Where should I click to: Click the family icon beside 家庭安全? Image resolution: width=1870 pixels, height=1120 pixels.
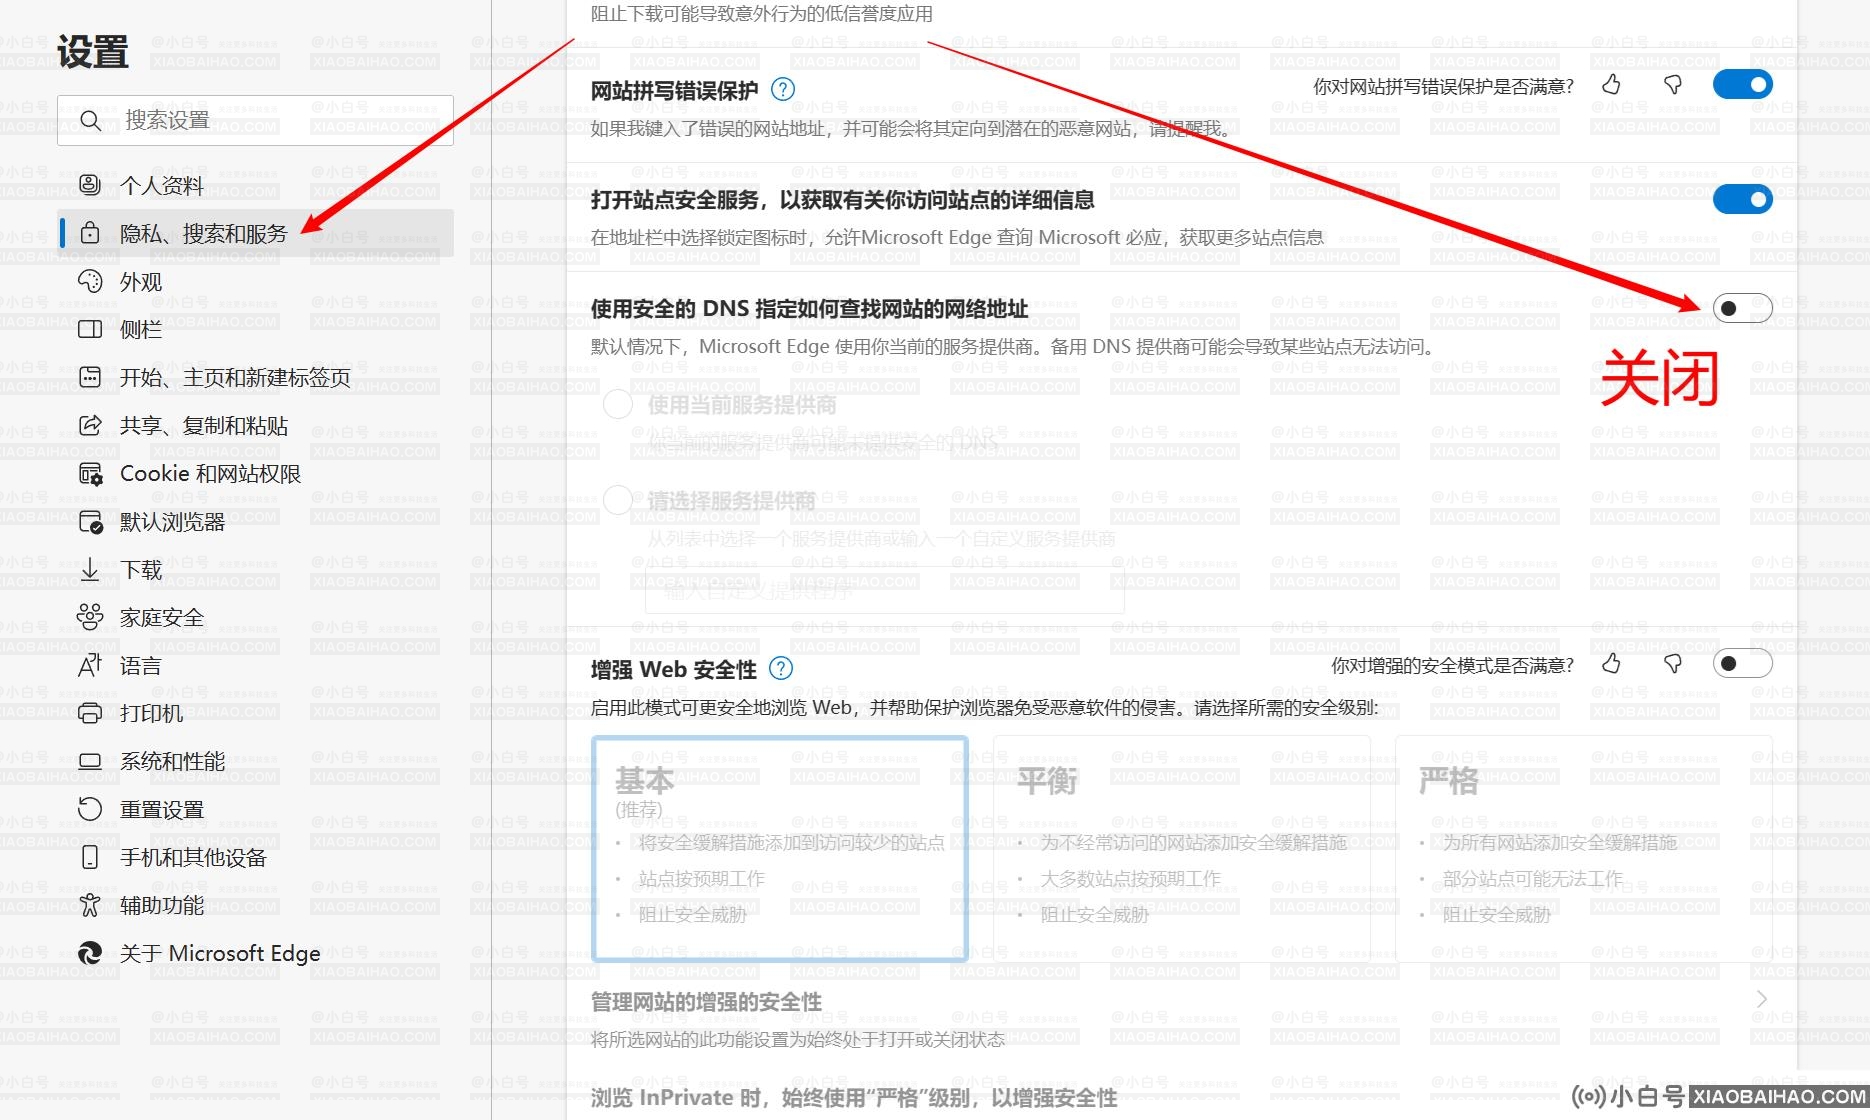pyautogui.click(x=90, y=617)
